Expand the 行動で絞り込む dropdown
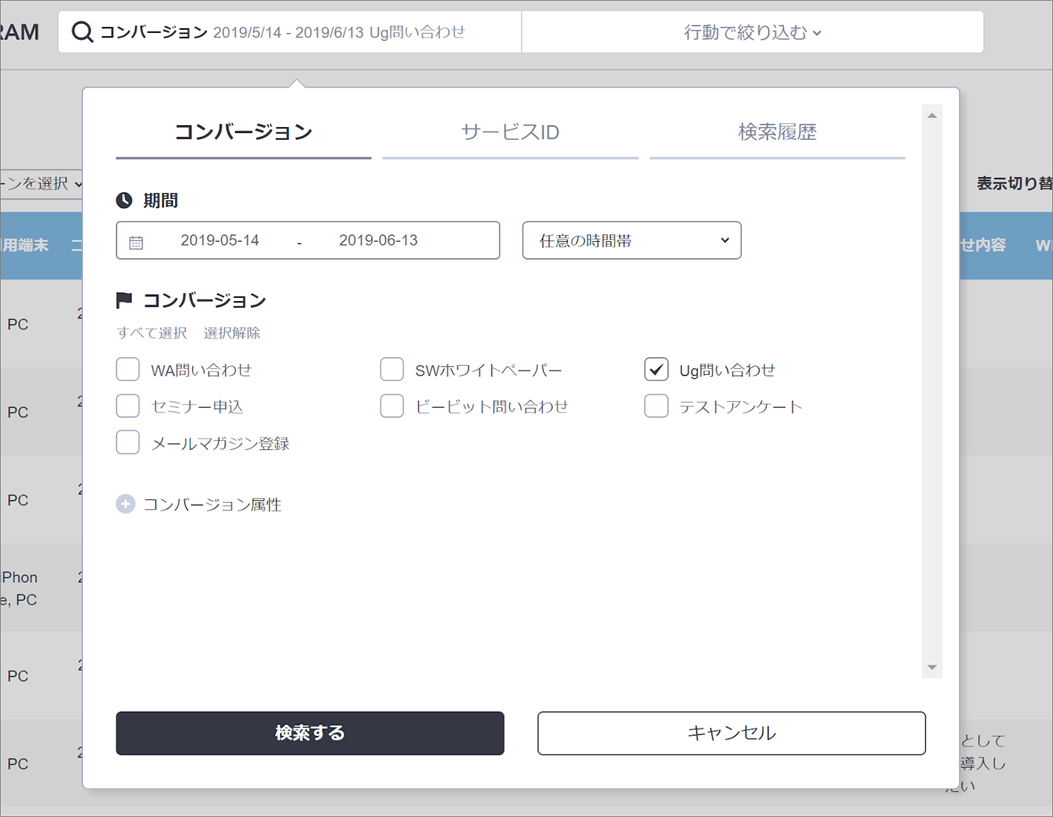 click(752, 32)
